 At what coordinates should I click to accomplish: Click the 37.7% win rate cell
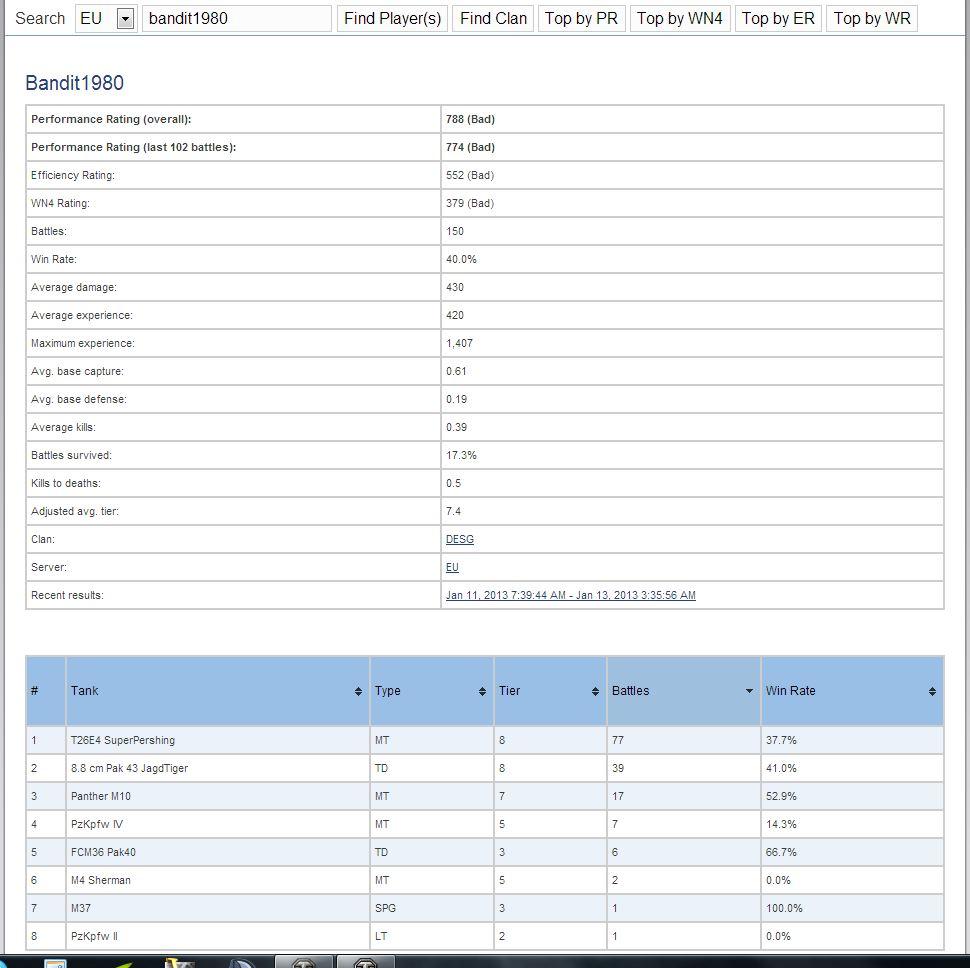852,740
